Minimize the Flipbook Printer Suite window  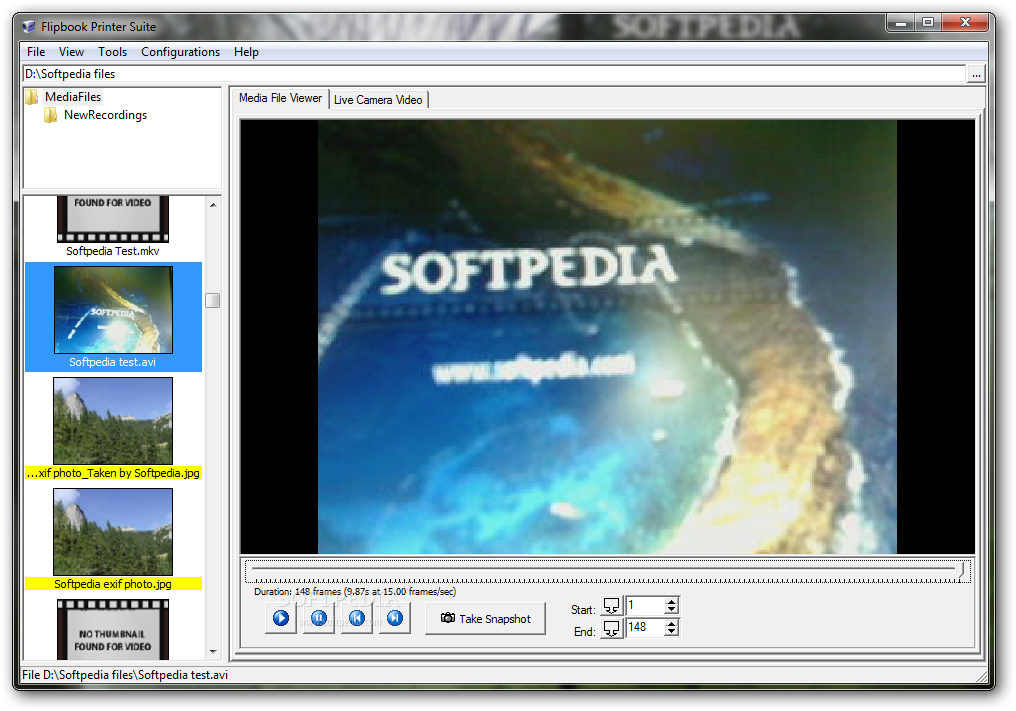900,23
